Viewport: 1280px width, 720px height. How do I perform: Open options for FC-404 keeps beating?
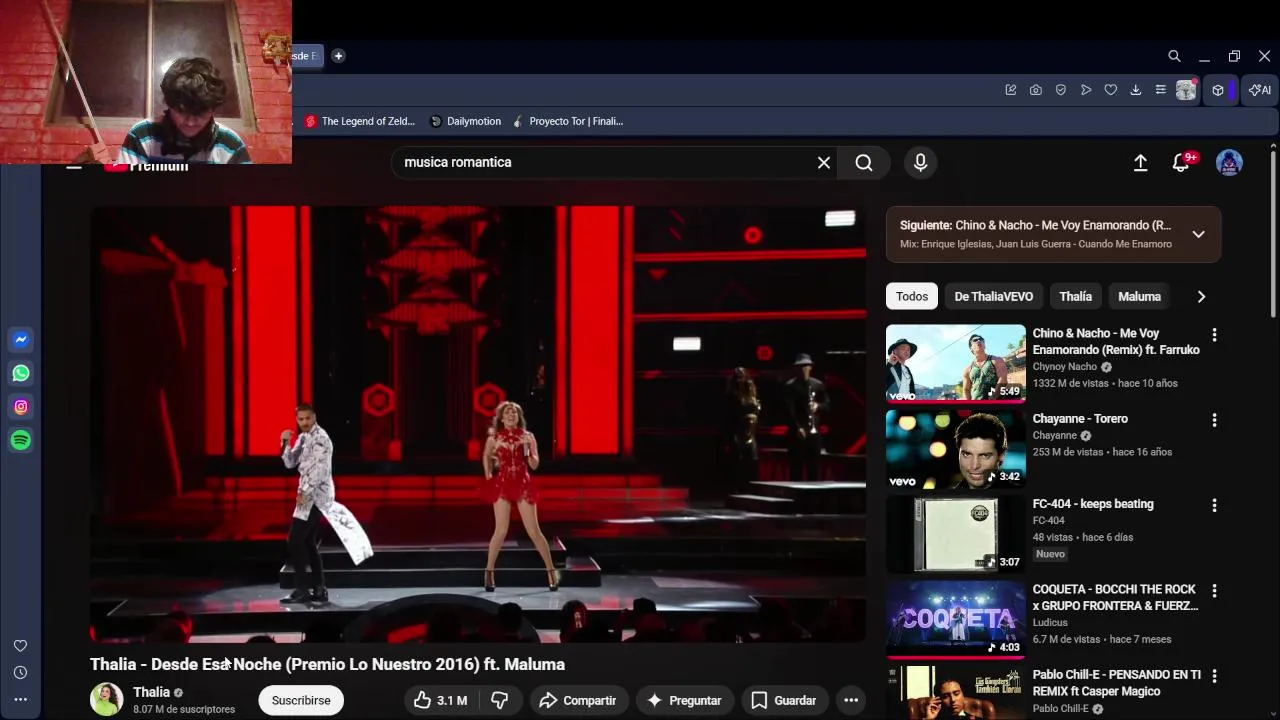click(x=1214, y=506)
